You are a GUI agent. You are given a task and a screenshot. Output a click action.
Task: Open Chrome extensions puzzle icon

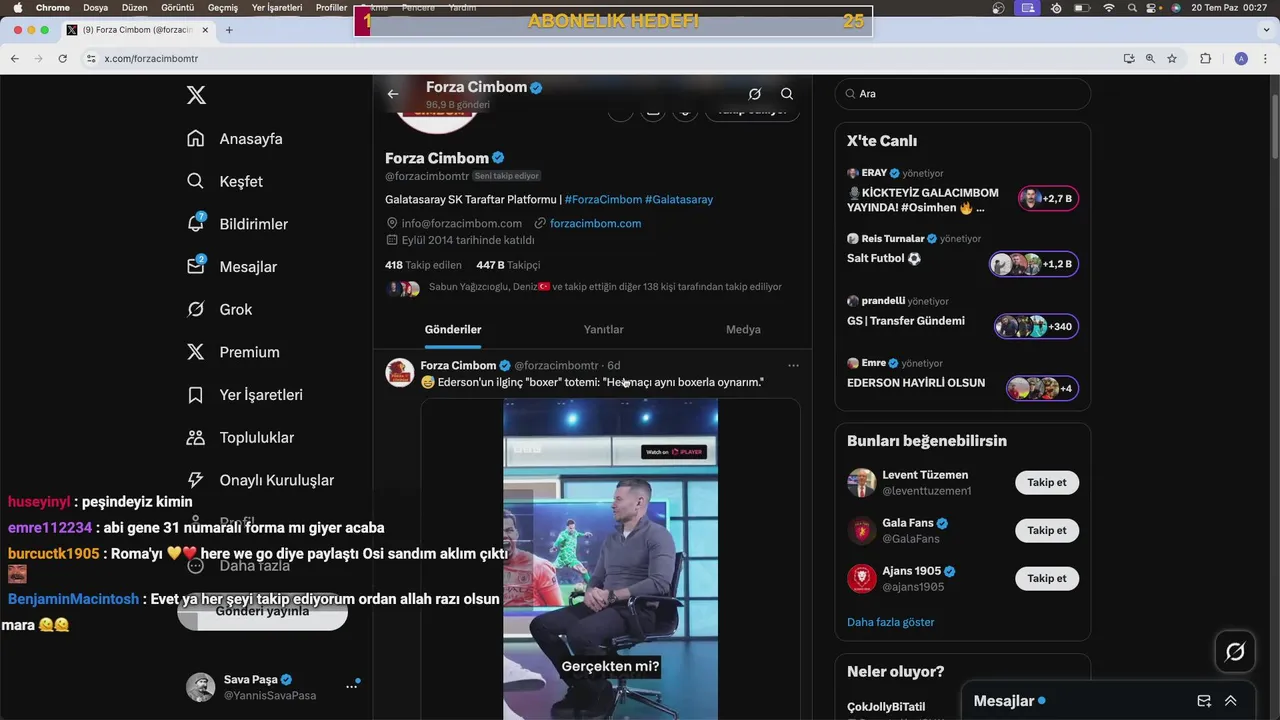(x=1205, y=59)
